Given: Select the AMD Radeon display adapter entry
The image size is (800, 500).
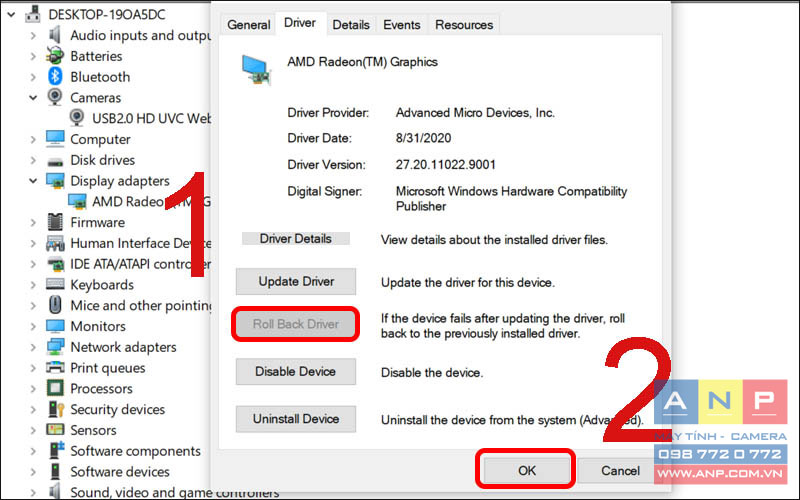Looking at the screenshot, I should point(139,202).
